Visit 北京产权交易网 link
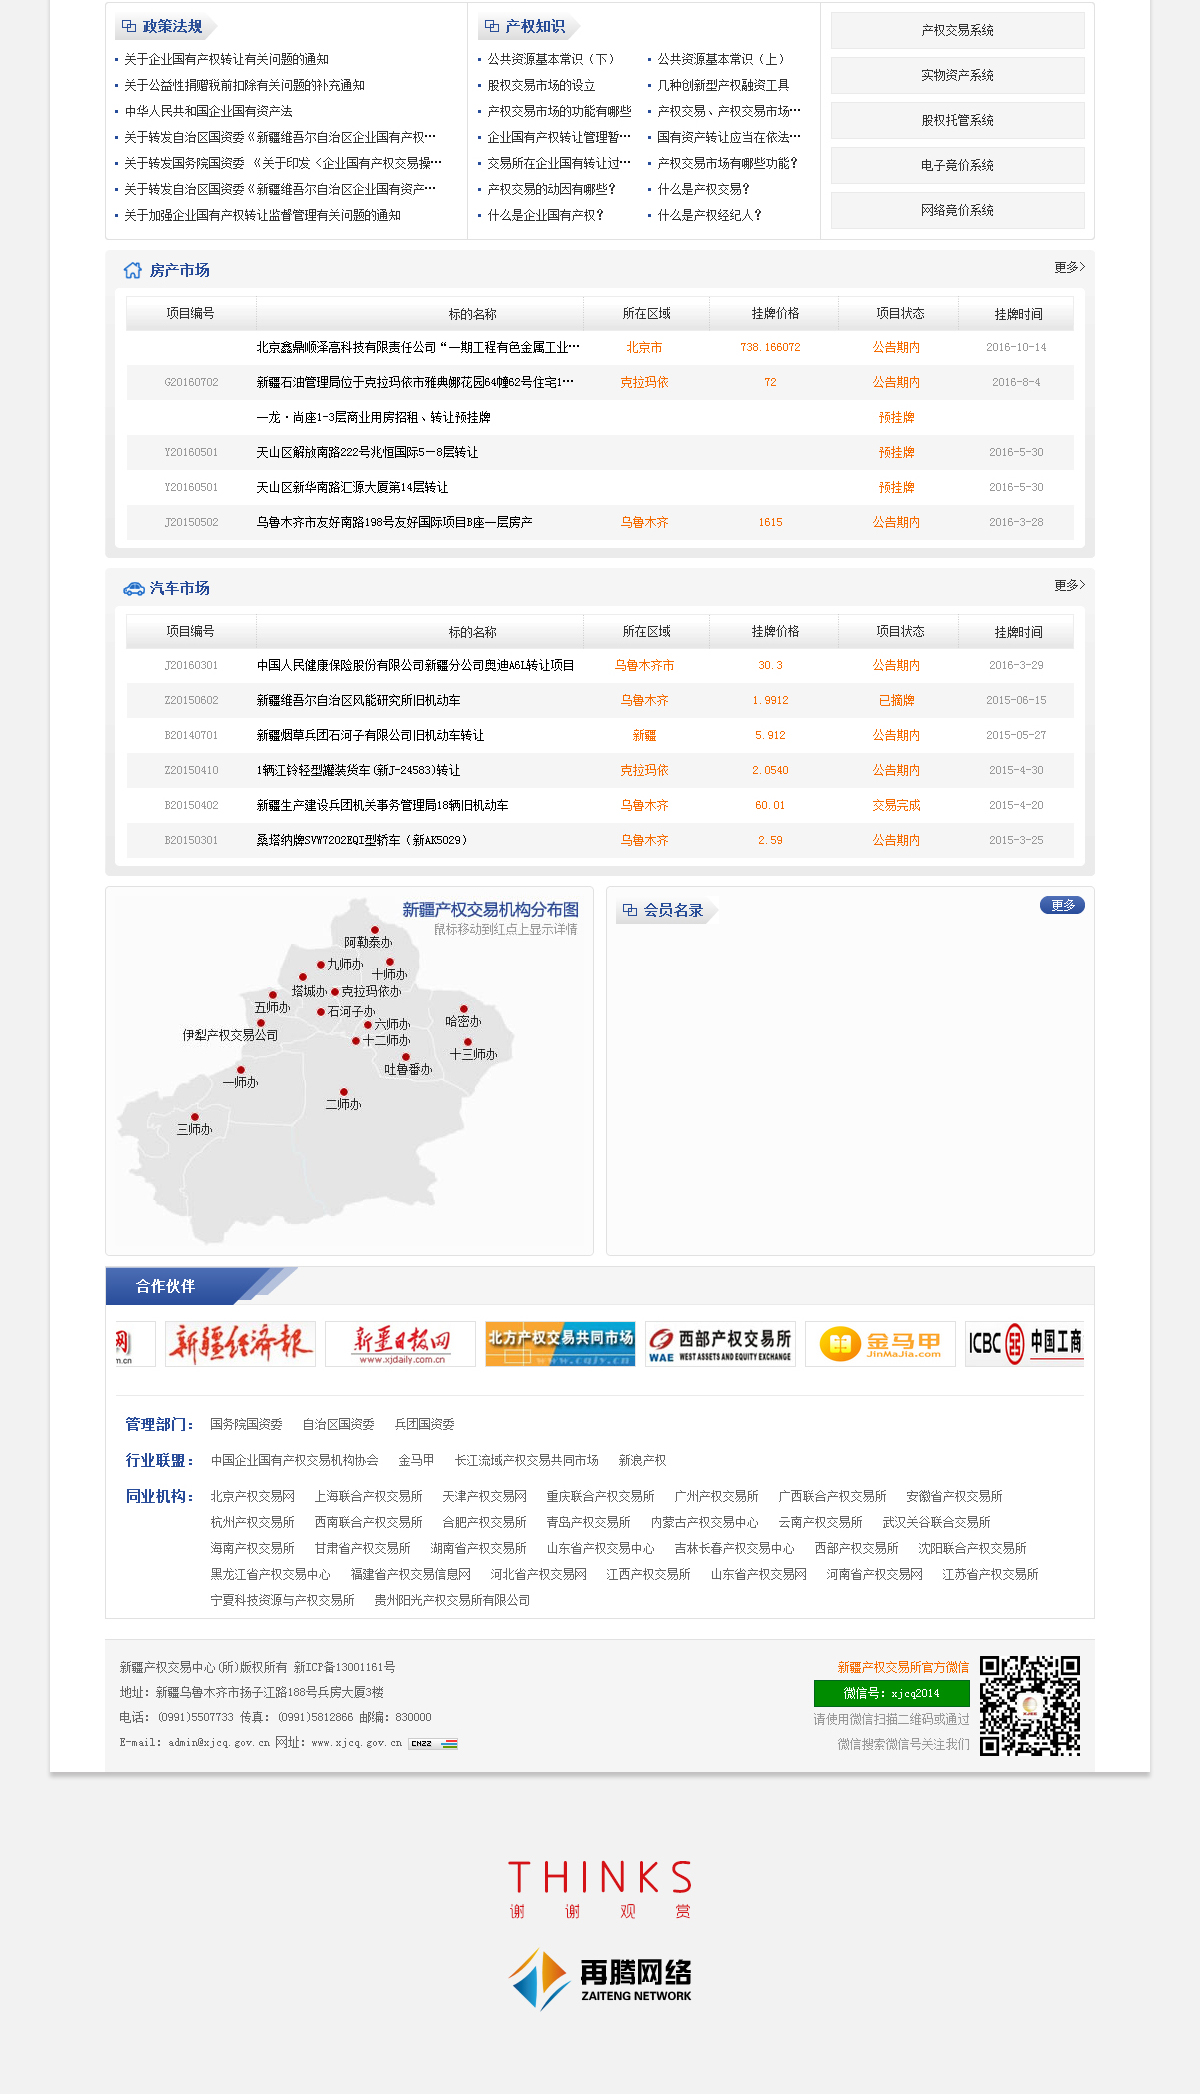Screen dimensions: 1200x2094 click(252, 1496)
